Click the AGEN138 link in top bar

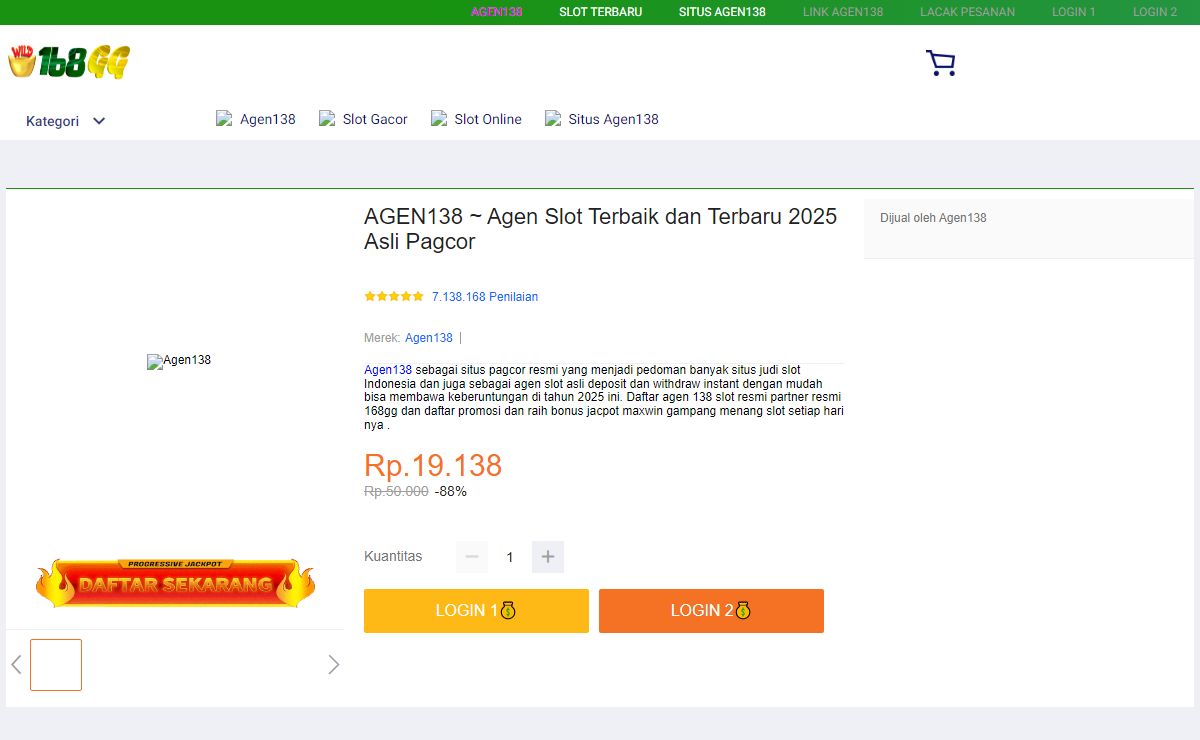point(497,12)
